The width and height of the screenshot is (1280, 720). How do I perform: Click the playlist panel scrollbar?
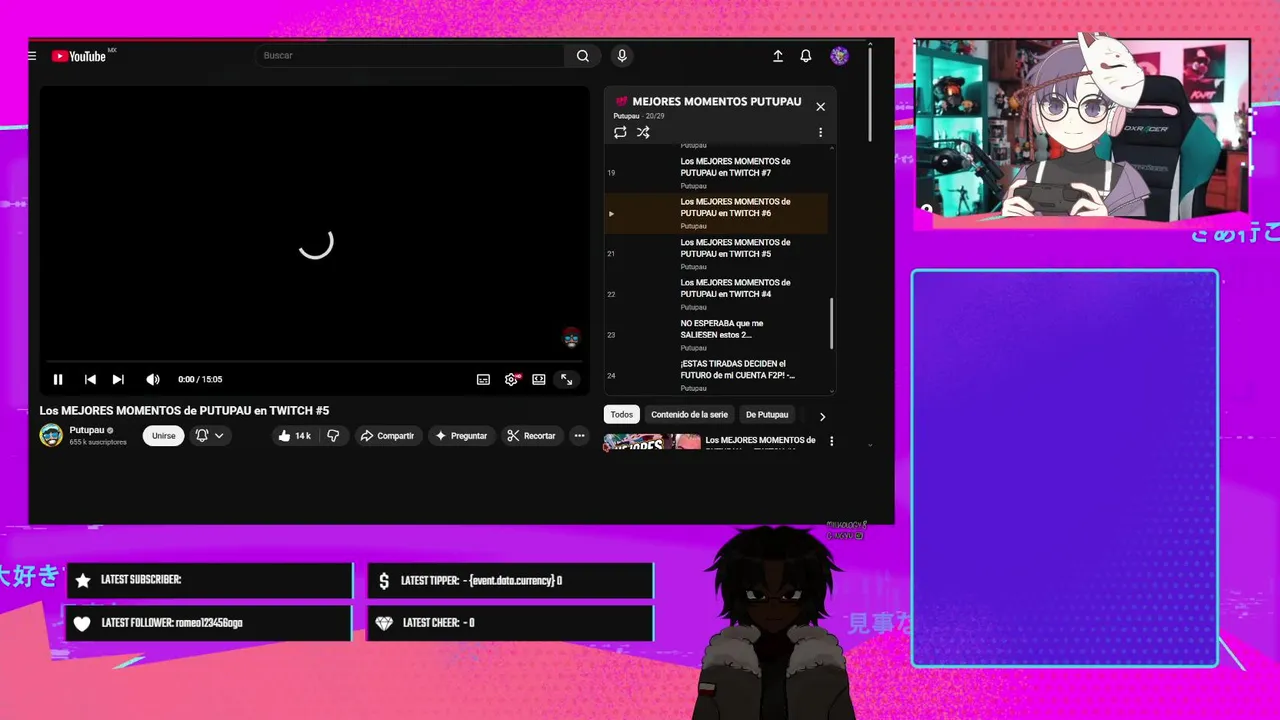(x=831, y=323)
